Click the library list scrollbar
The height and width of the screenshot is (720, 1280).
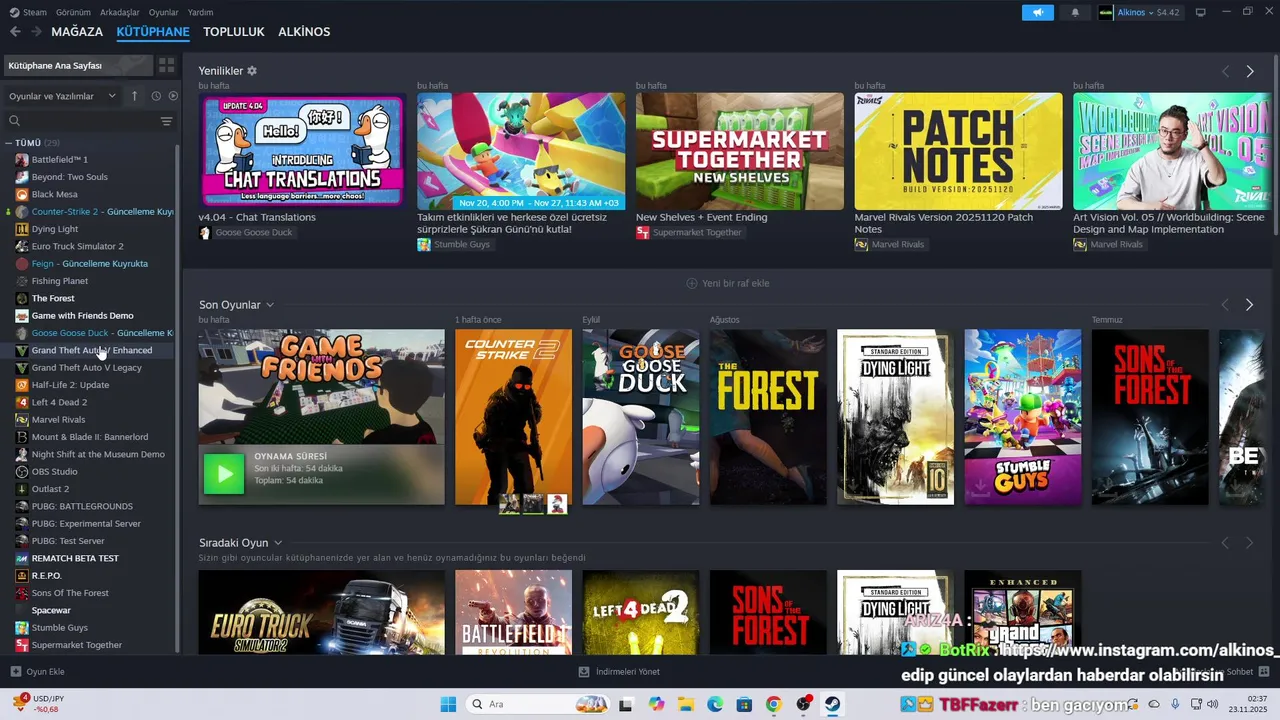coord(178,400)
